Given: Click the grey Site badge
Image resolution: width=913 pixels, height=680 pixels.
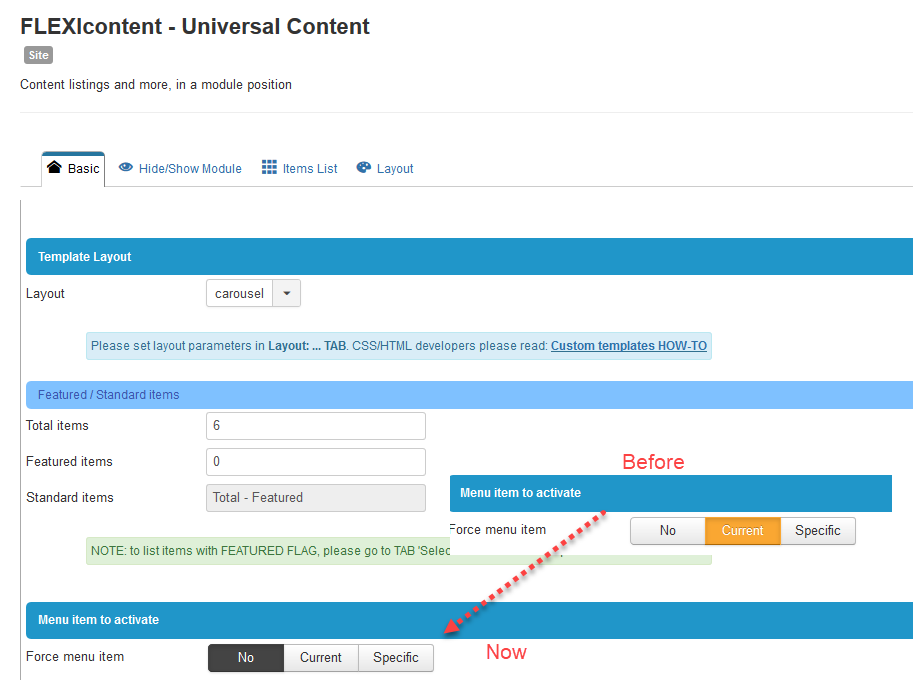Looking at the screenshot, I should (38, 55).
